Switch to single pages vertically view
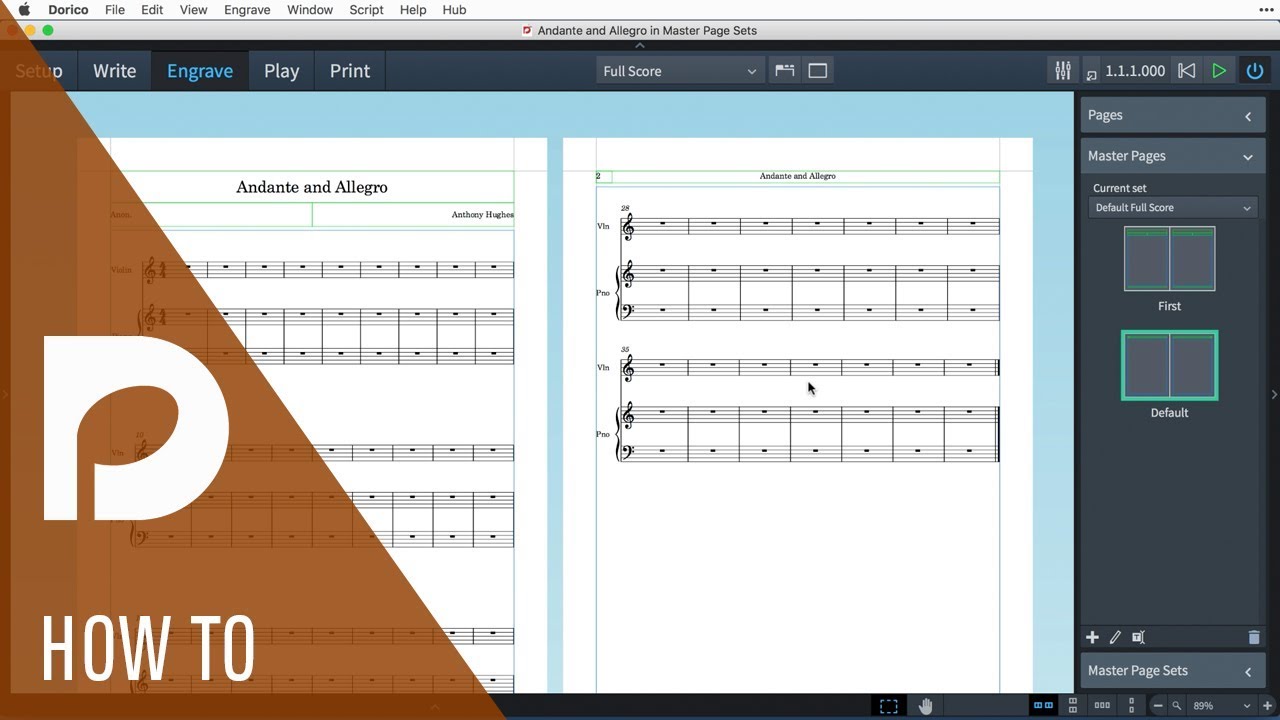Image resolution: width=1280 pixels, height=720 pixels. click(1132, 705)
